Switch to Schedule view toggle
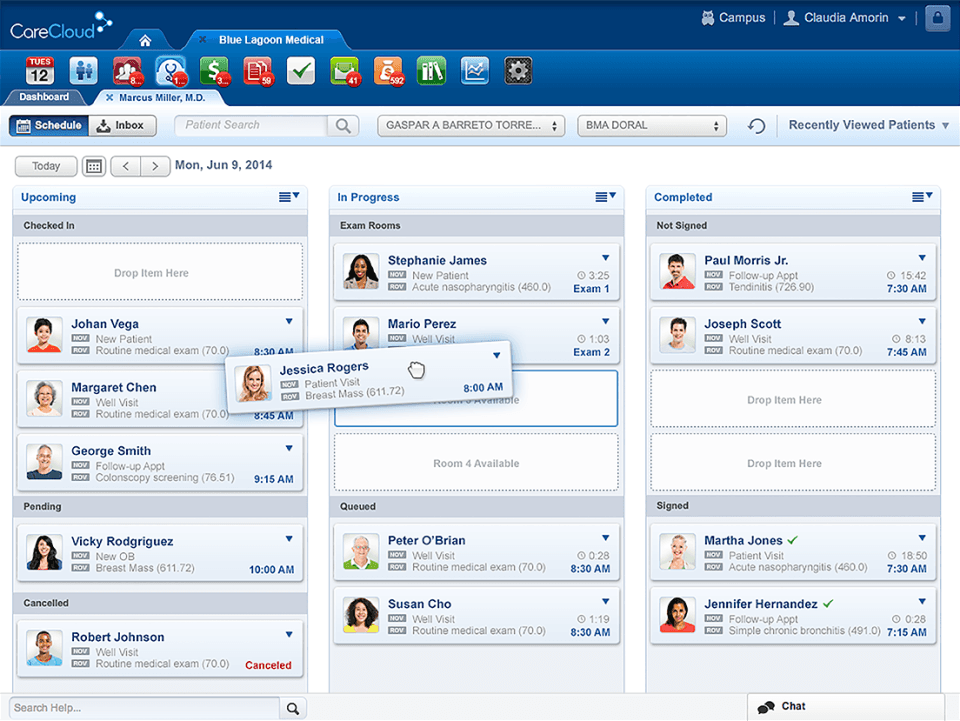 coord(49,126)
